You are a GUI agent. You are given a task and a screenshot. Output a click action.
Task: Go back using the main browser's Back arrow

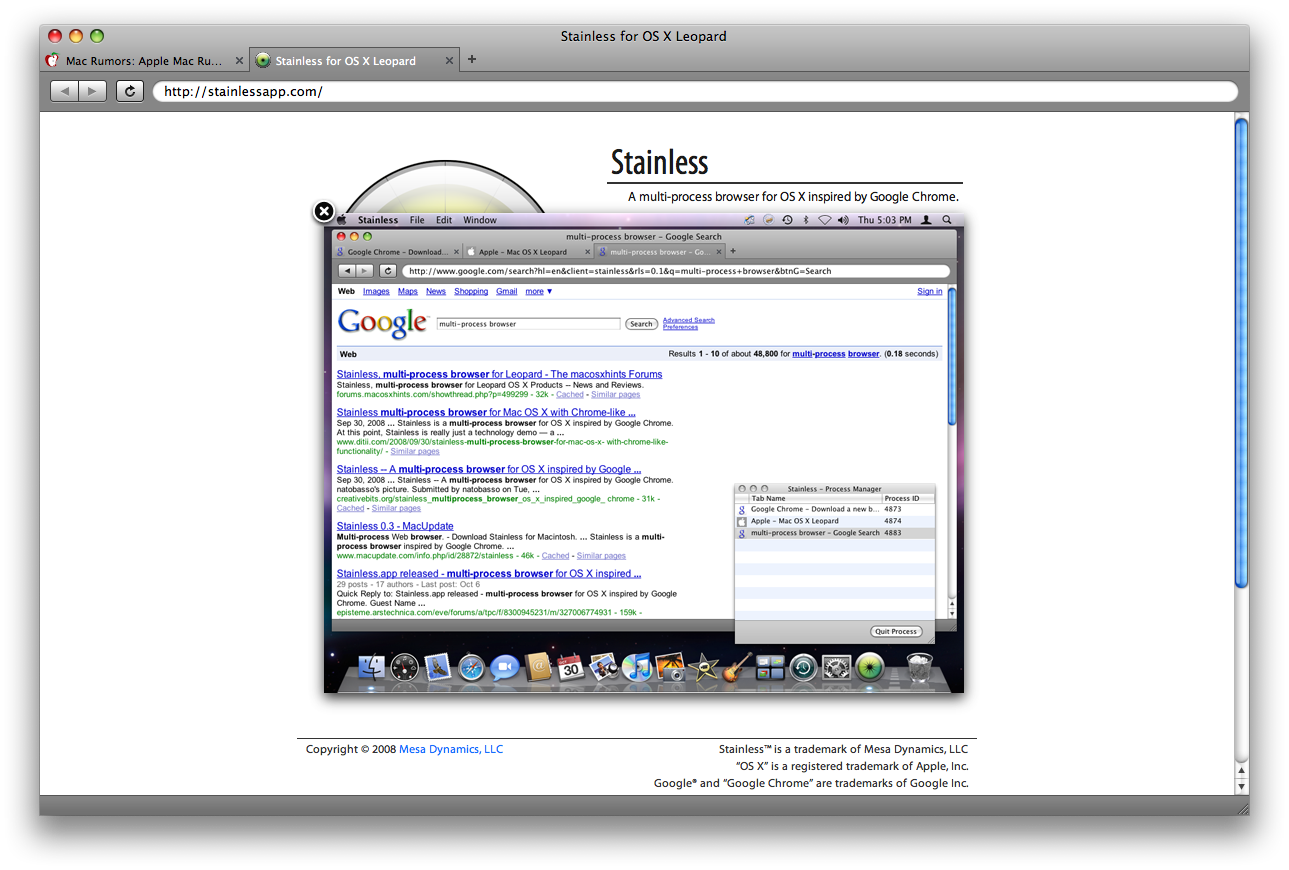(x=64, y=91)
